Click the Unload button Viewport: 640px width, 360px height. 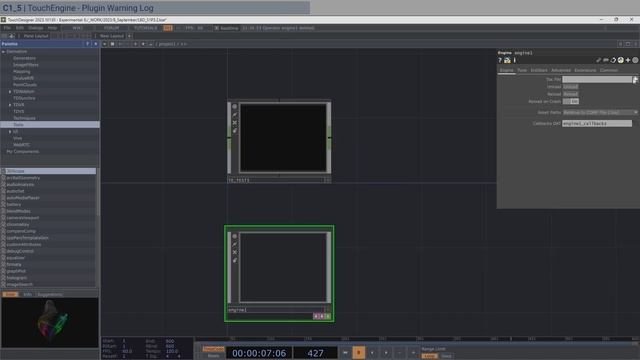point(570,87)
